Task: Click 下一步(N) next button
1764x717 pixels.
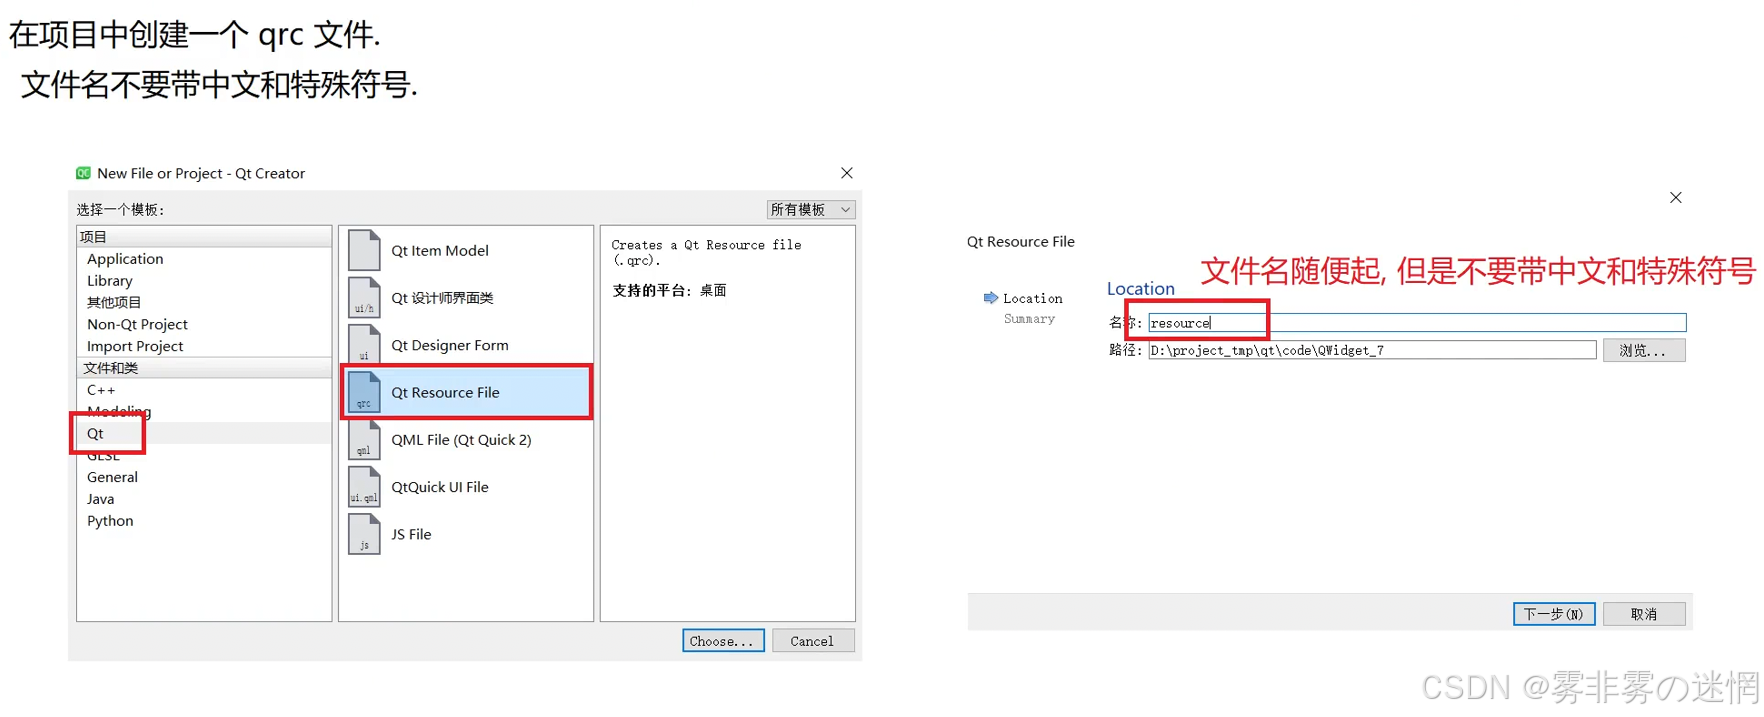Action: 1553,614
